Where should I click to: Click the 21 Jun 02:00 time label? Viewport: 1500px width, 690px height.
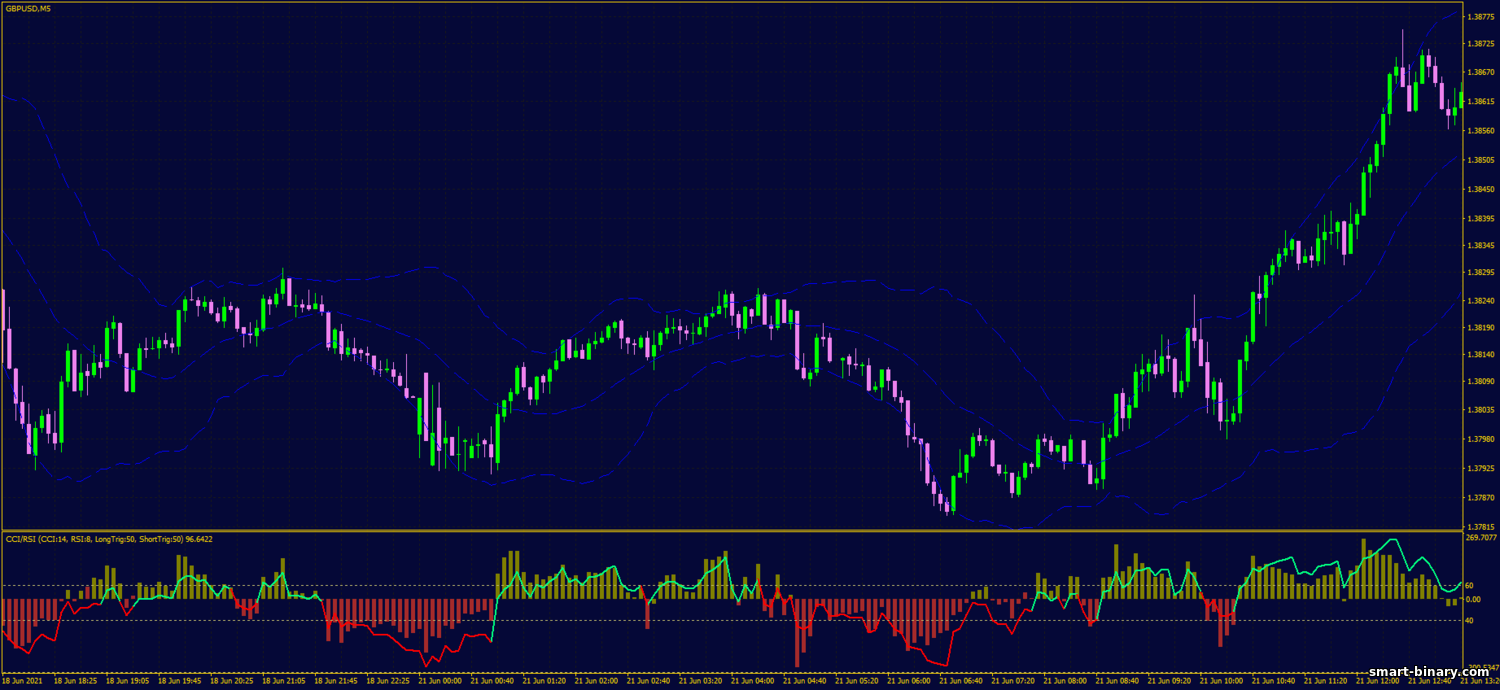(x=597, y=681)
